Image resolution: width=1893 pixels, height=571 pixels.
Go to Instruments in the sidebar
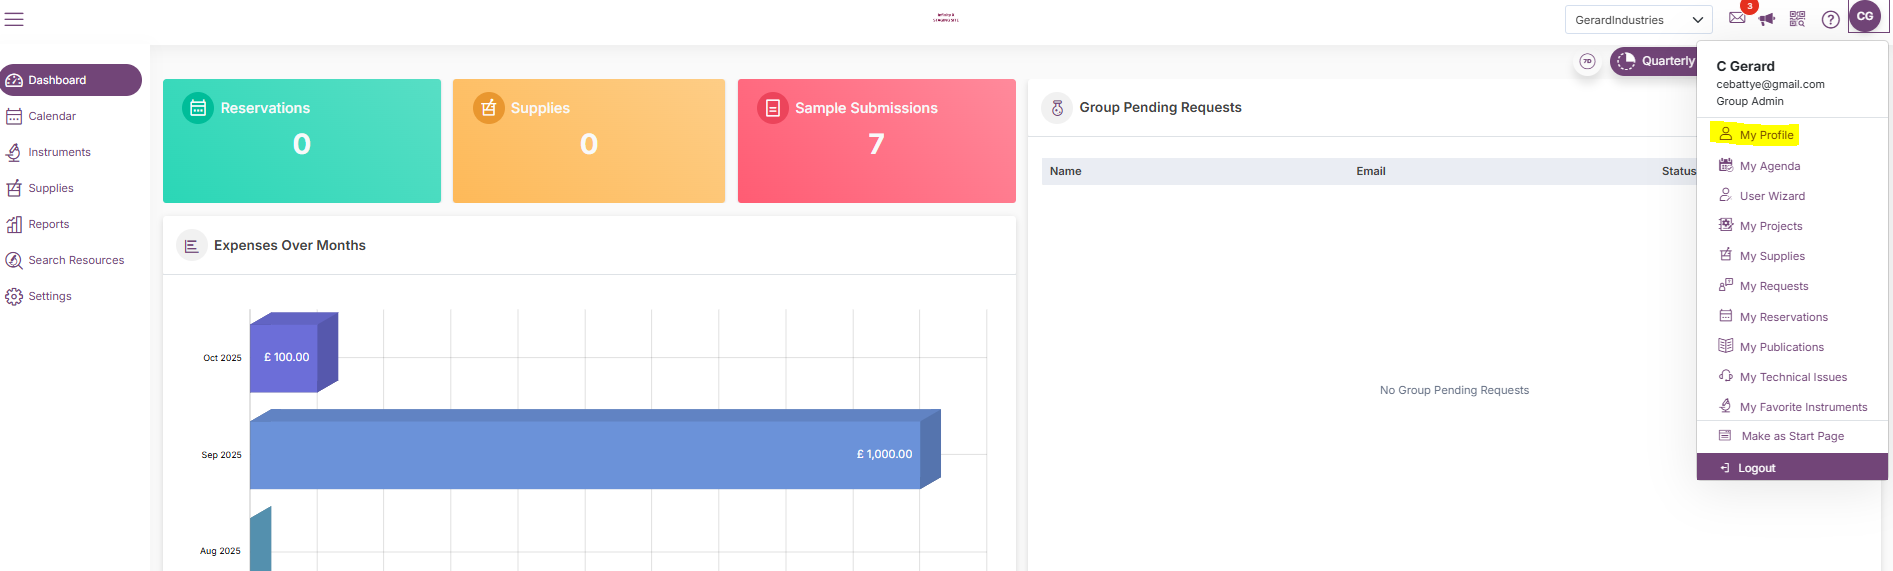point(59,152)
